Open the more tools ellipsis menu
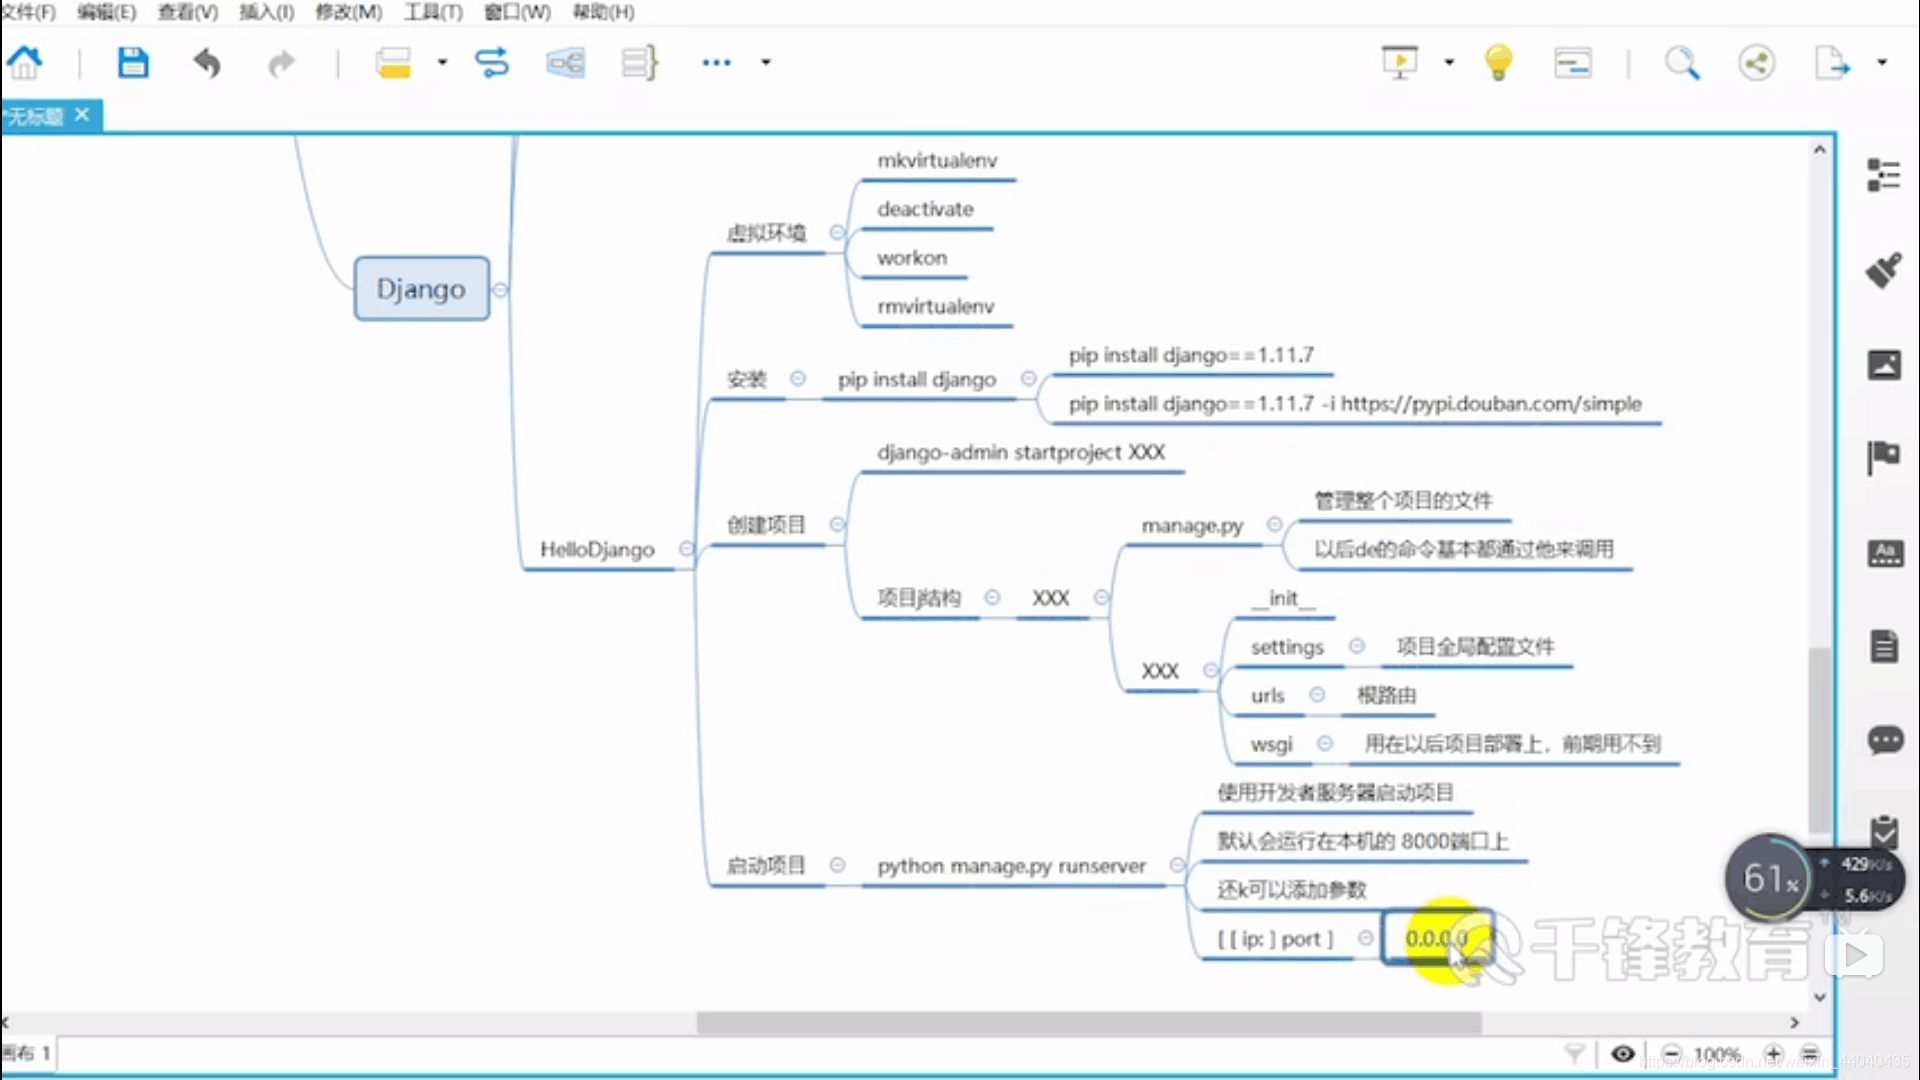Image resolution: width=1920 pixels, height=1080 pixels. 716,62
